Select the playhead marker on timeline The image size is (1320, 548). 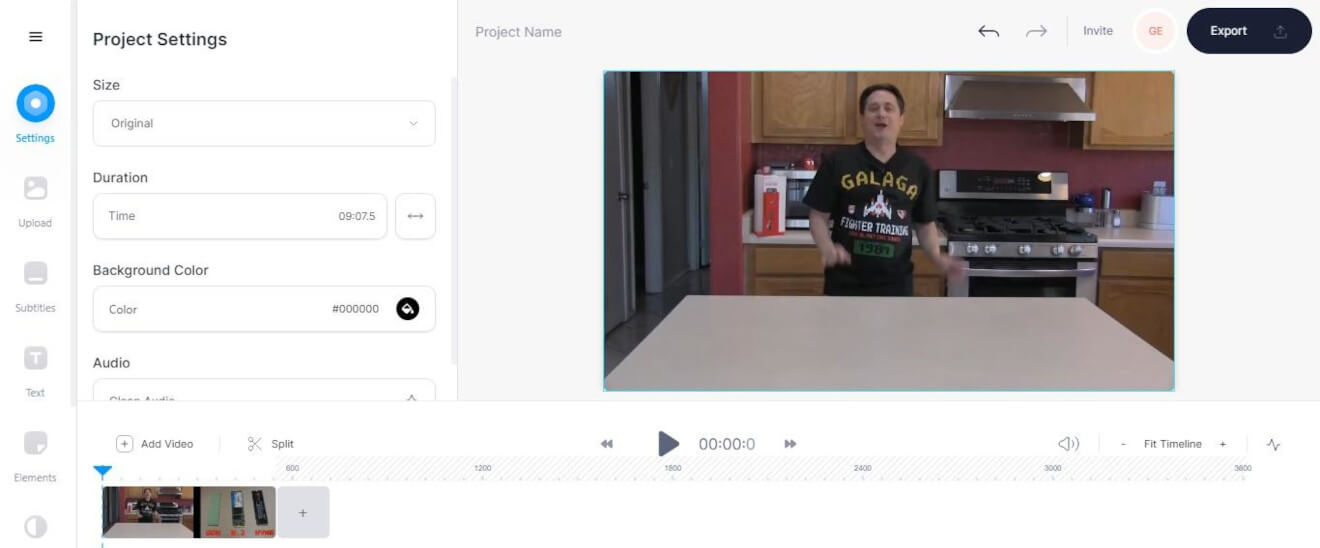tap(102, 472)
